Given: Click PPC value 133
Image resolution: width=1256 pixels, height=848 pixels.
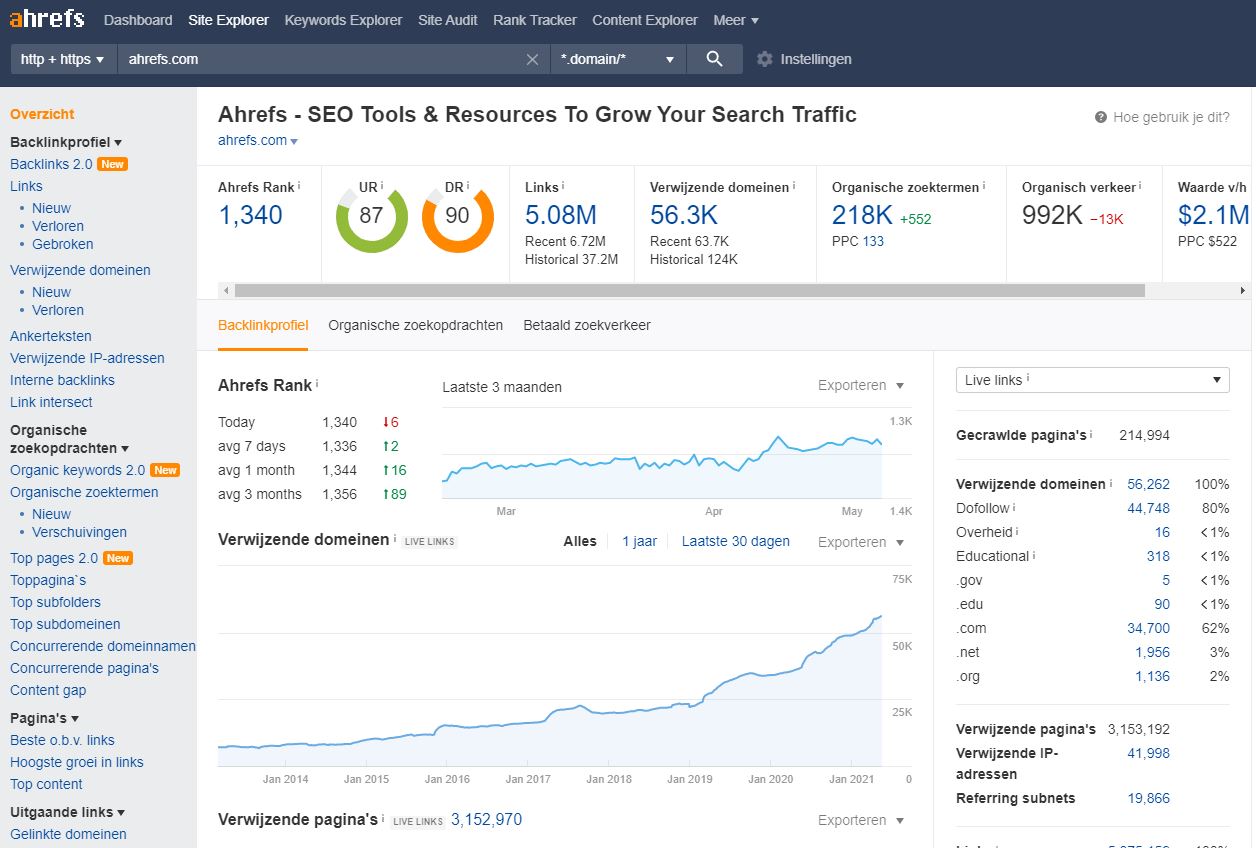Looking at the screenshot, I should click(873, 241).
